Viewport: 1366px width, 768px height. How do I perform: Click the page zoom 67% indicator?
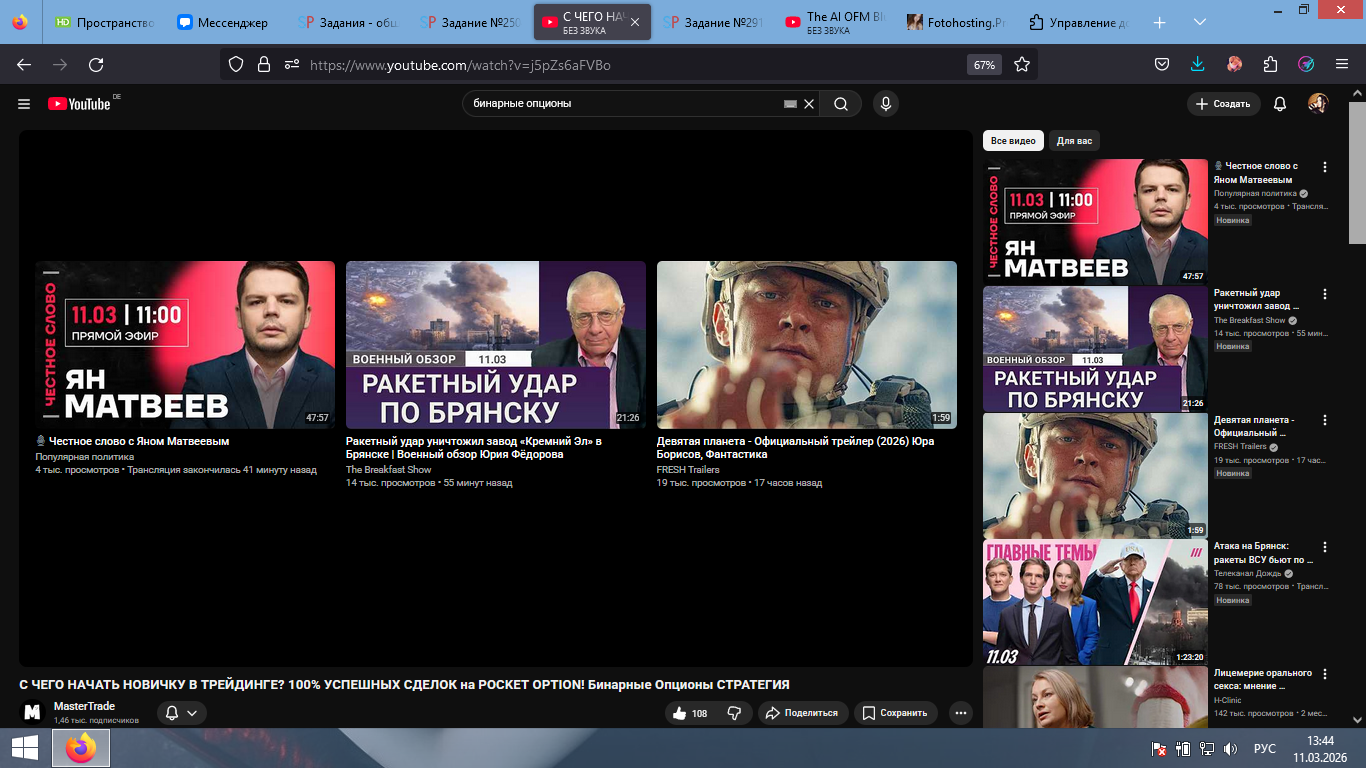pyautogui.click(x=984, y=65)
